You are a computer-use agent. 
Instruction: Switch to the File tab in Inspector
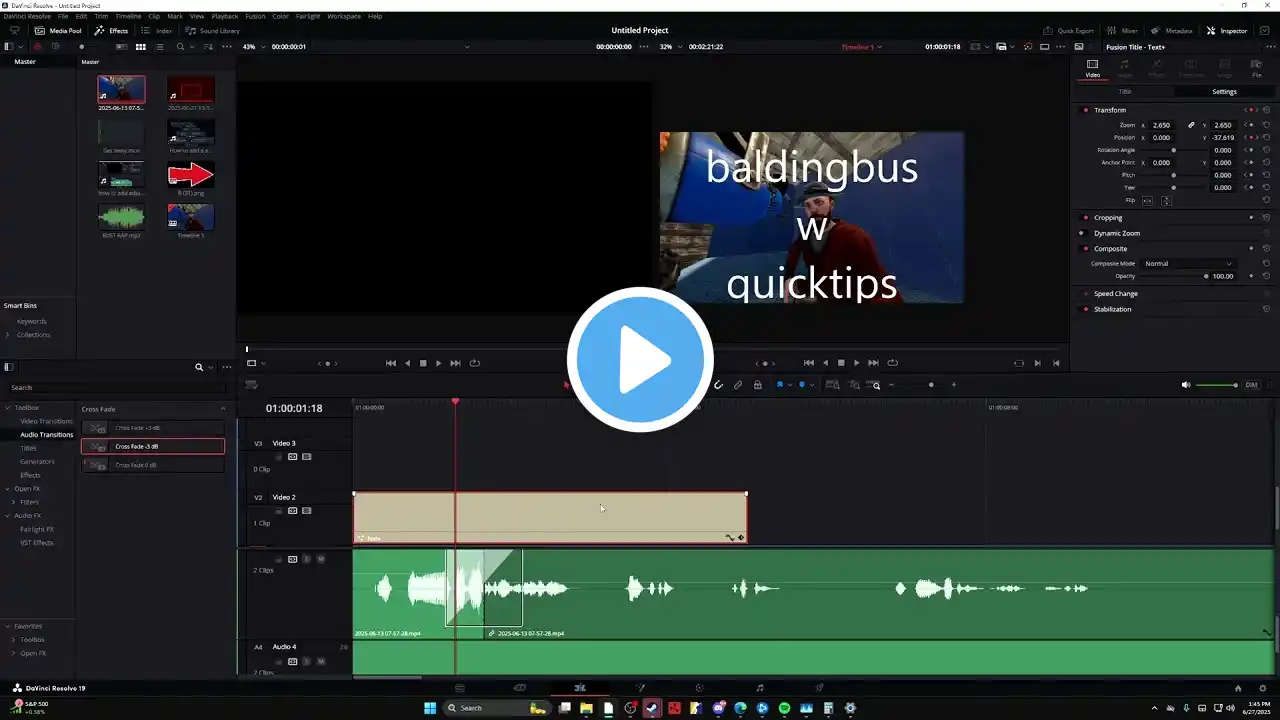[1257, 68]
